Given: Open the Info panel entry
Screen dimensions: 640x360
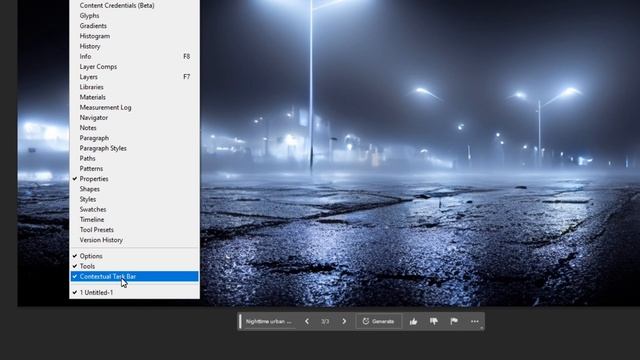Looking at the screenshot, I should click(x=134, y=56).
